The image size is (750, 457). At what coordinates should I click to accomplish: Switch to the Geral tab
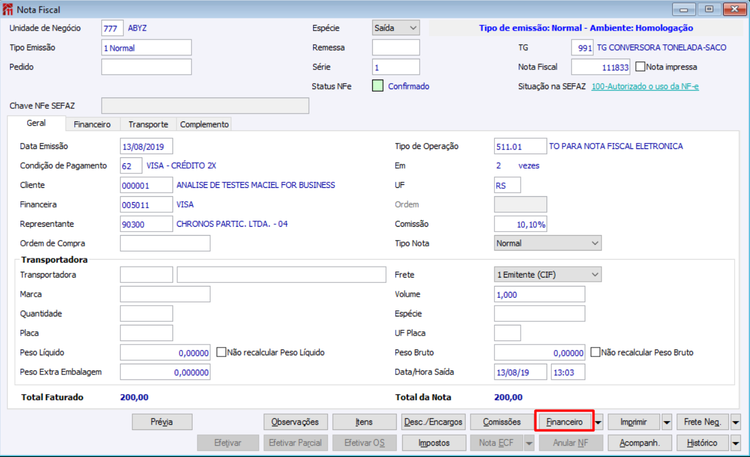pos(36,123)
